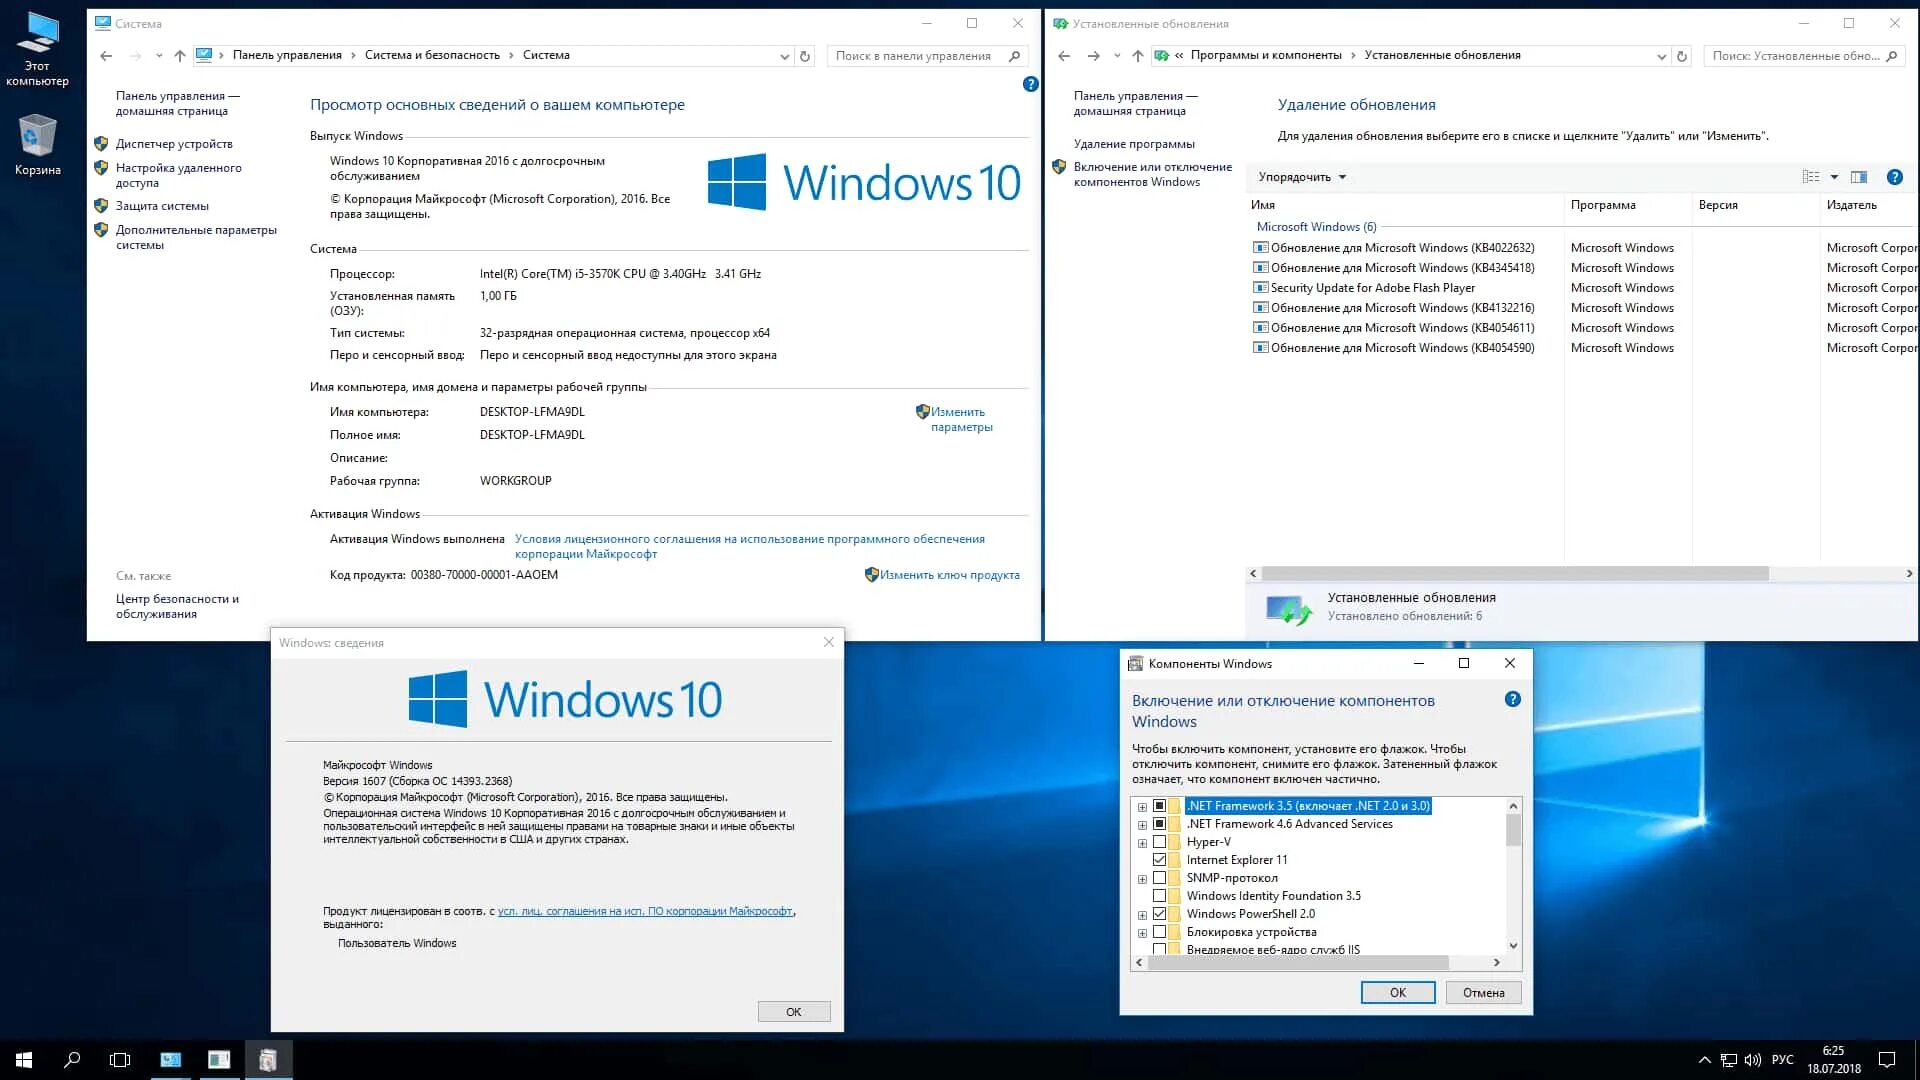
Task: Click Система и безопасность breadcrumb
Action: point(432,55)
